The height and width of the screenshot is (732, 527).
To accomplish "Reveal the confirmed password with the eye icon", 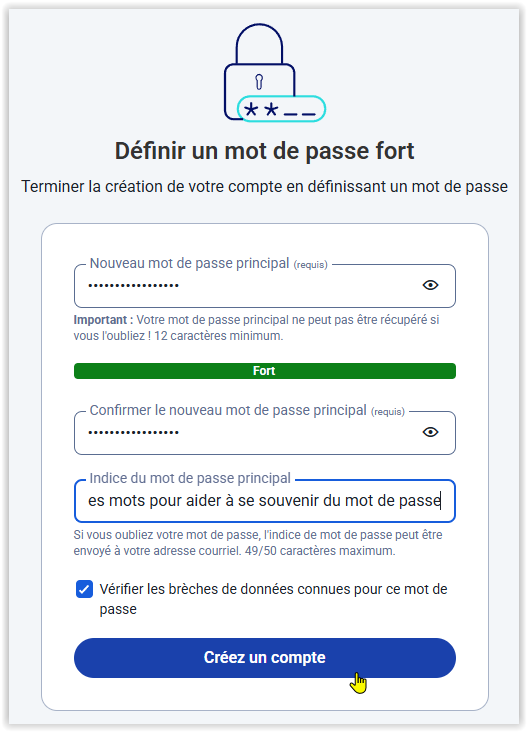I will point(430,432).
